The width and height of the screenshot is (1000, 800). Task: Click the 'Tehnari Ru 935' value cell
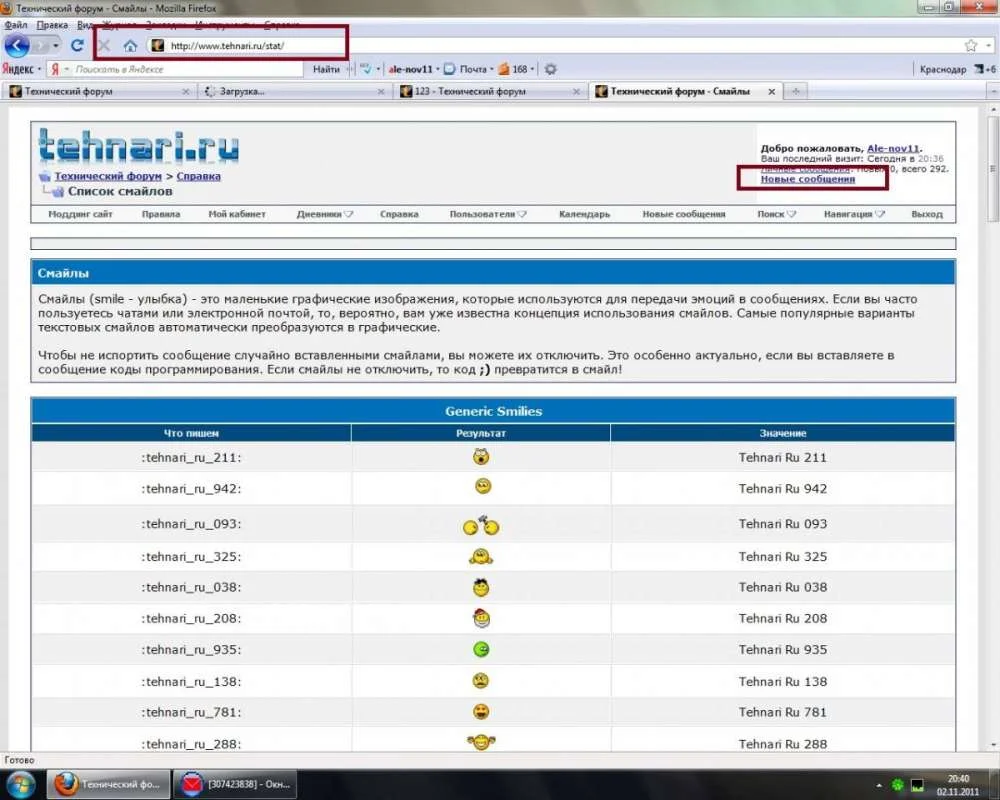tap(783, 649)
